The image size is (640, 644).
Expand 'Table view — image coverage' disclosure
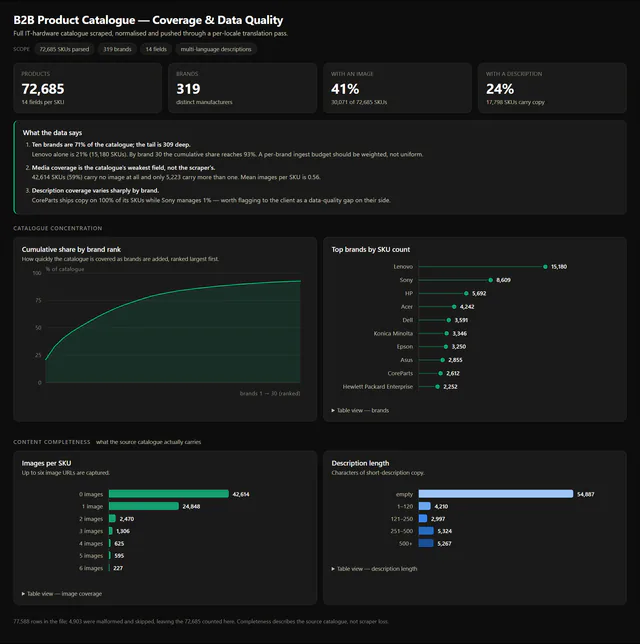(x=62, y=594)
